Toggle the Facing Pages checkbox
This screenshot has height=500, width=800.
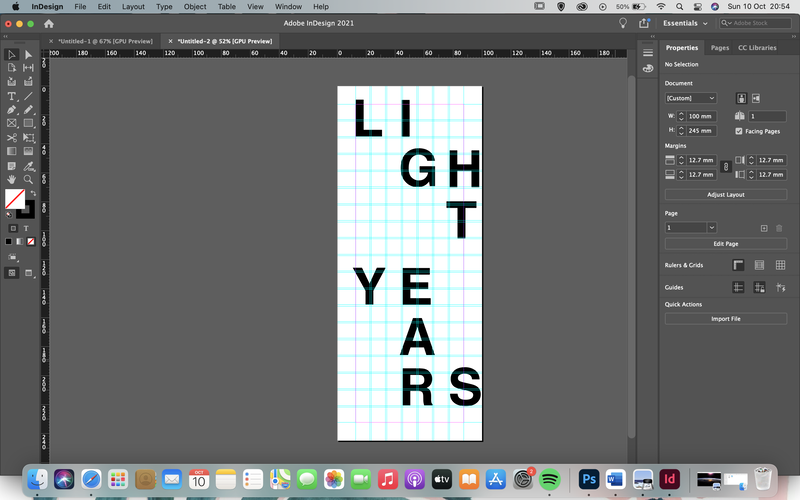(739, 131)
